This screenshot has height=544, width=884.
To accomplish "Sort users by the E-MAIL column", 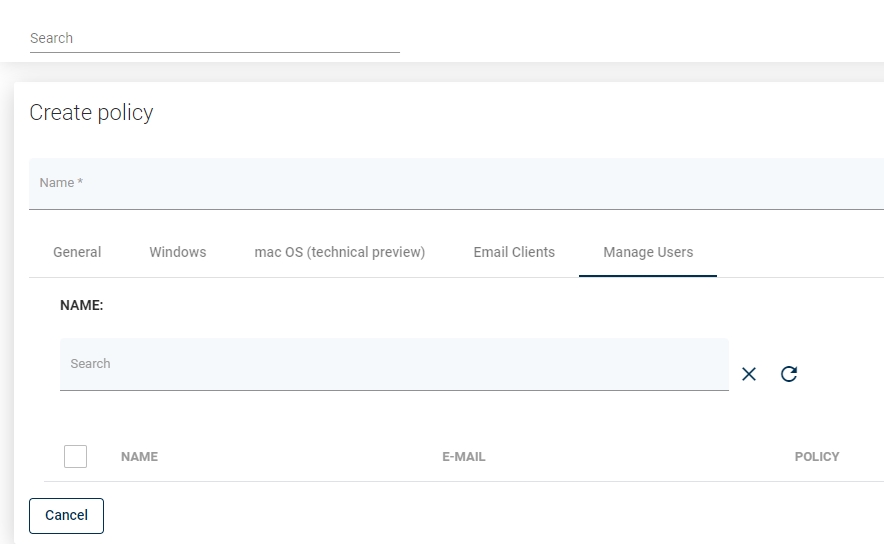I will click(463, 457).
